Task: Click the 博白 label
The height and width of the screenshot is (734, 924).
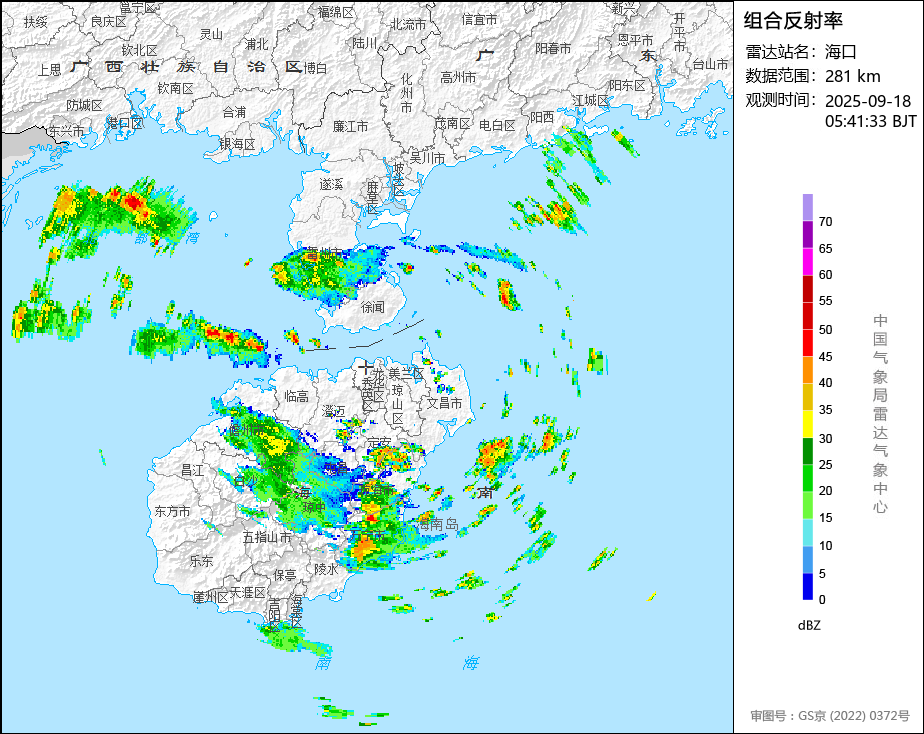Action: pyautogui.click(x=315, y=68)
